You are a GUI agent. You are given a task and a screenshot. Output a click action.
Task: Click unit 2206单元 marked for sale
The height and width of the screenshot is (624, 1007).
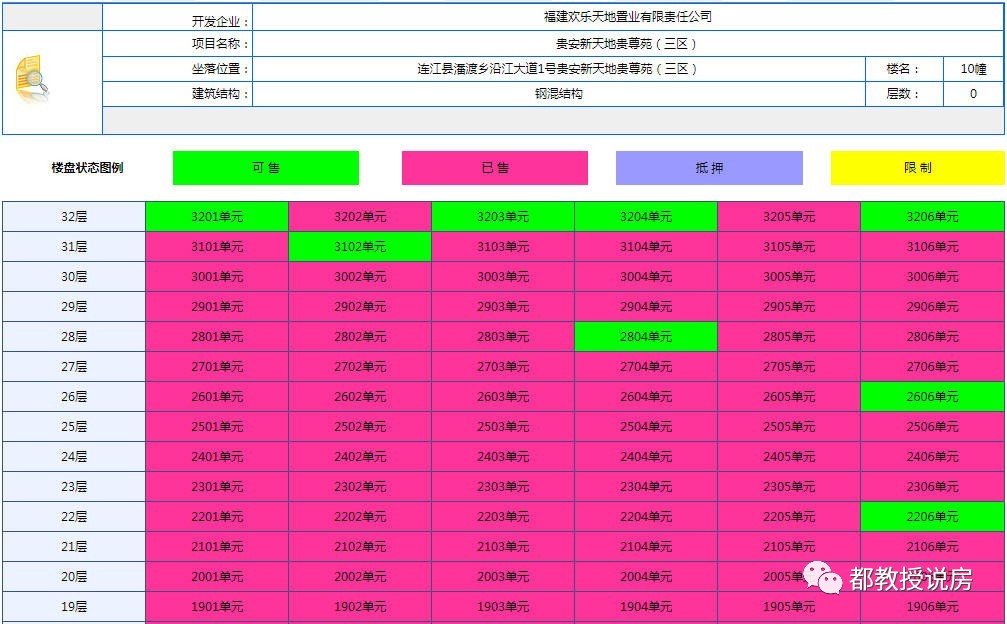[931, 516]
